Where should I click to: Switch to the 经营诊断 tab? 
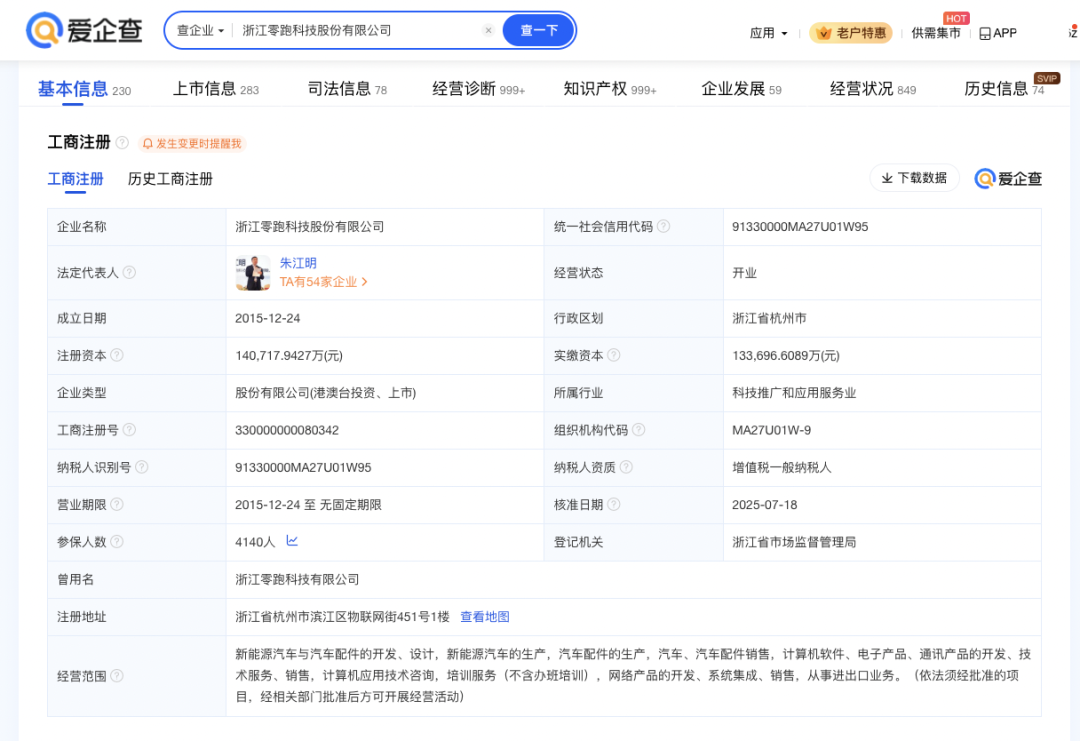[479, 90]
